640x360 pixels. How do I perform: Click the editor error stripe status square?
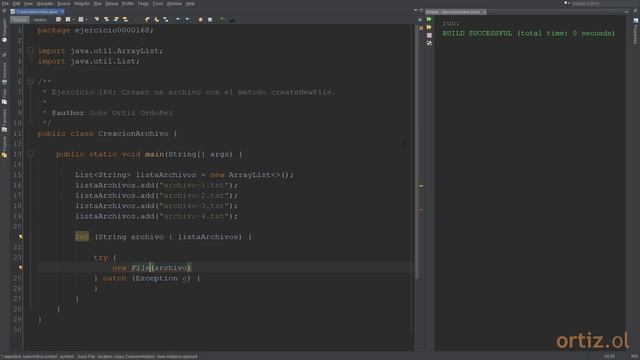click(x=421, y=28)
